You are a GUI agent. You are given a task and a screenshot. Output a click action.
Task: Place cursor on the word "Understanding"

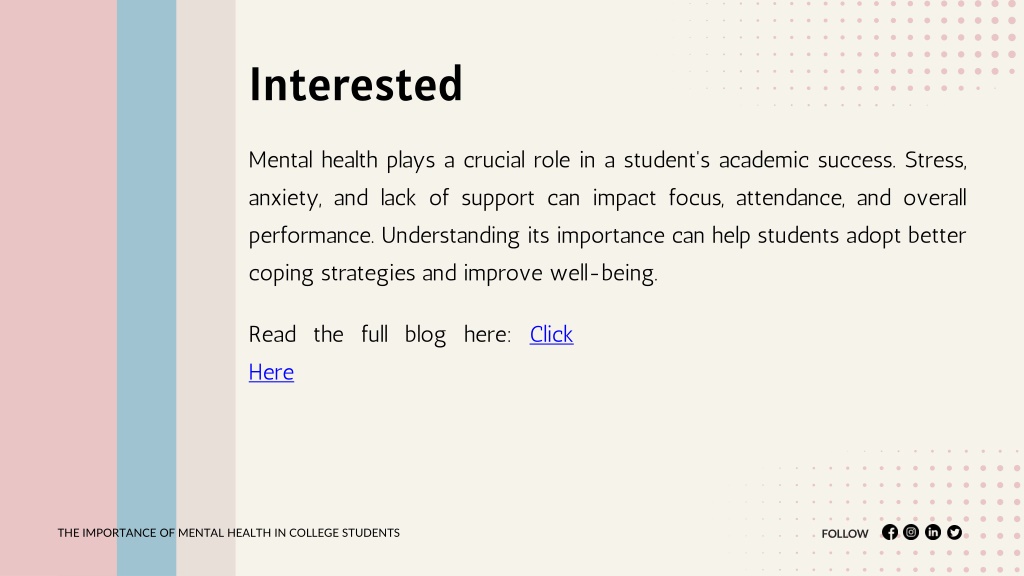click(450, 235)
